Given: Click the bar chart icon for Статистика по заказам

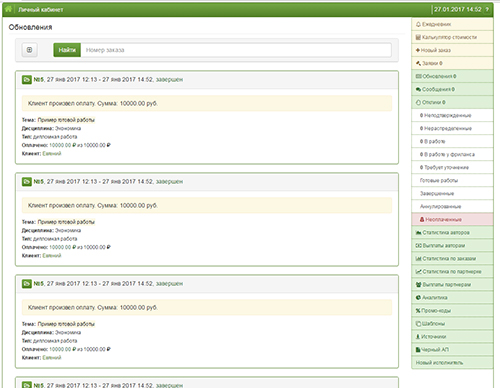Looking at the screenshot, I should pos(419,259).
